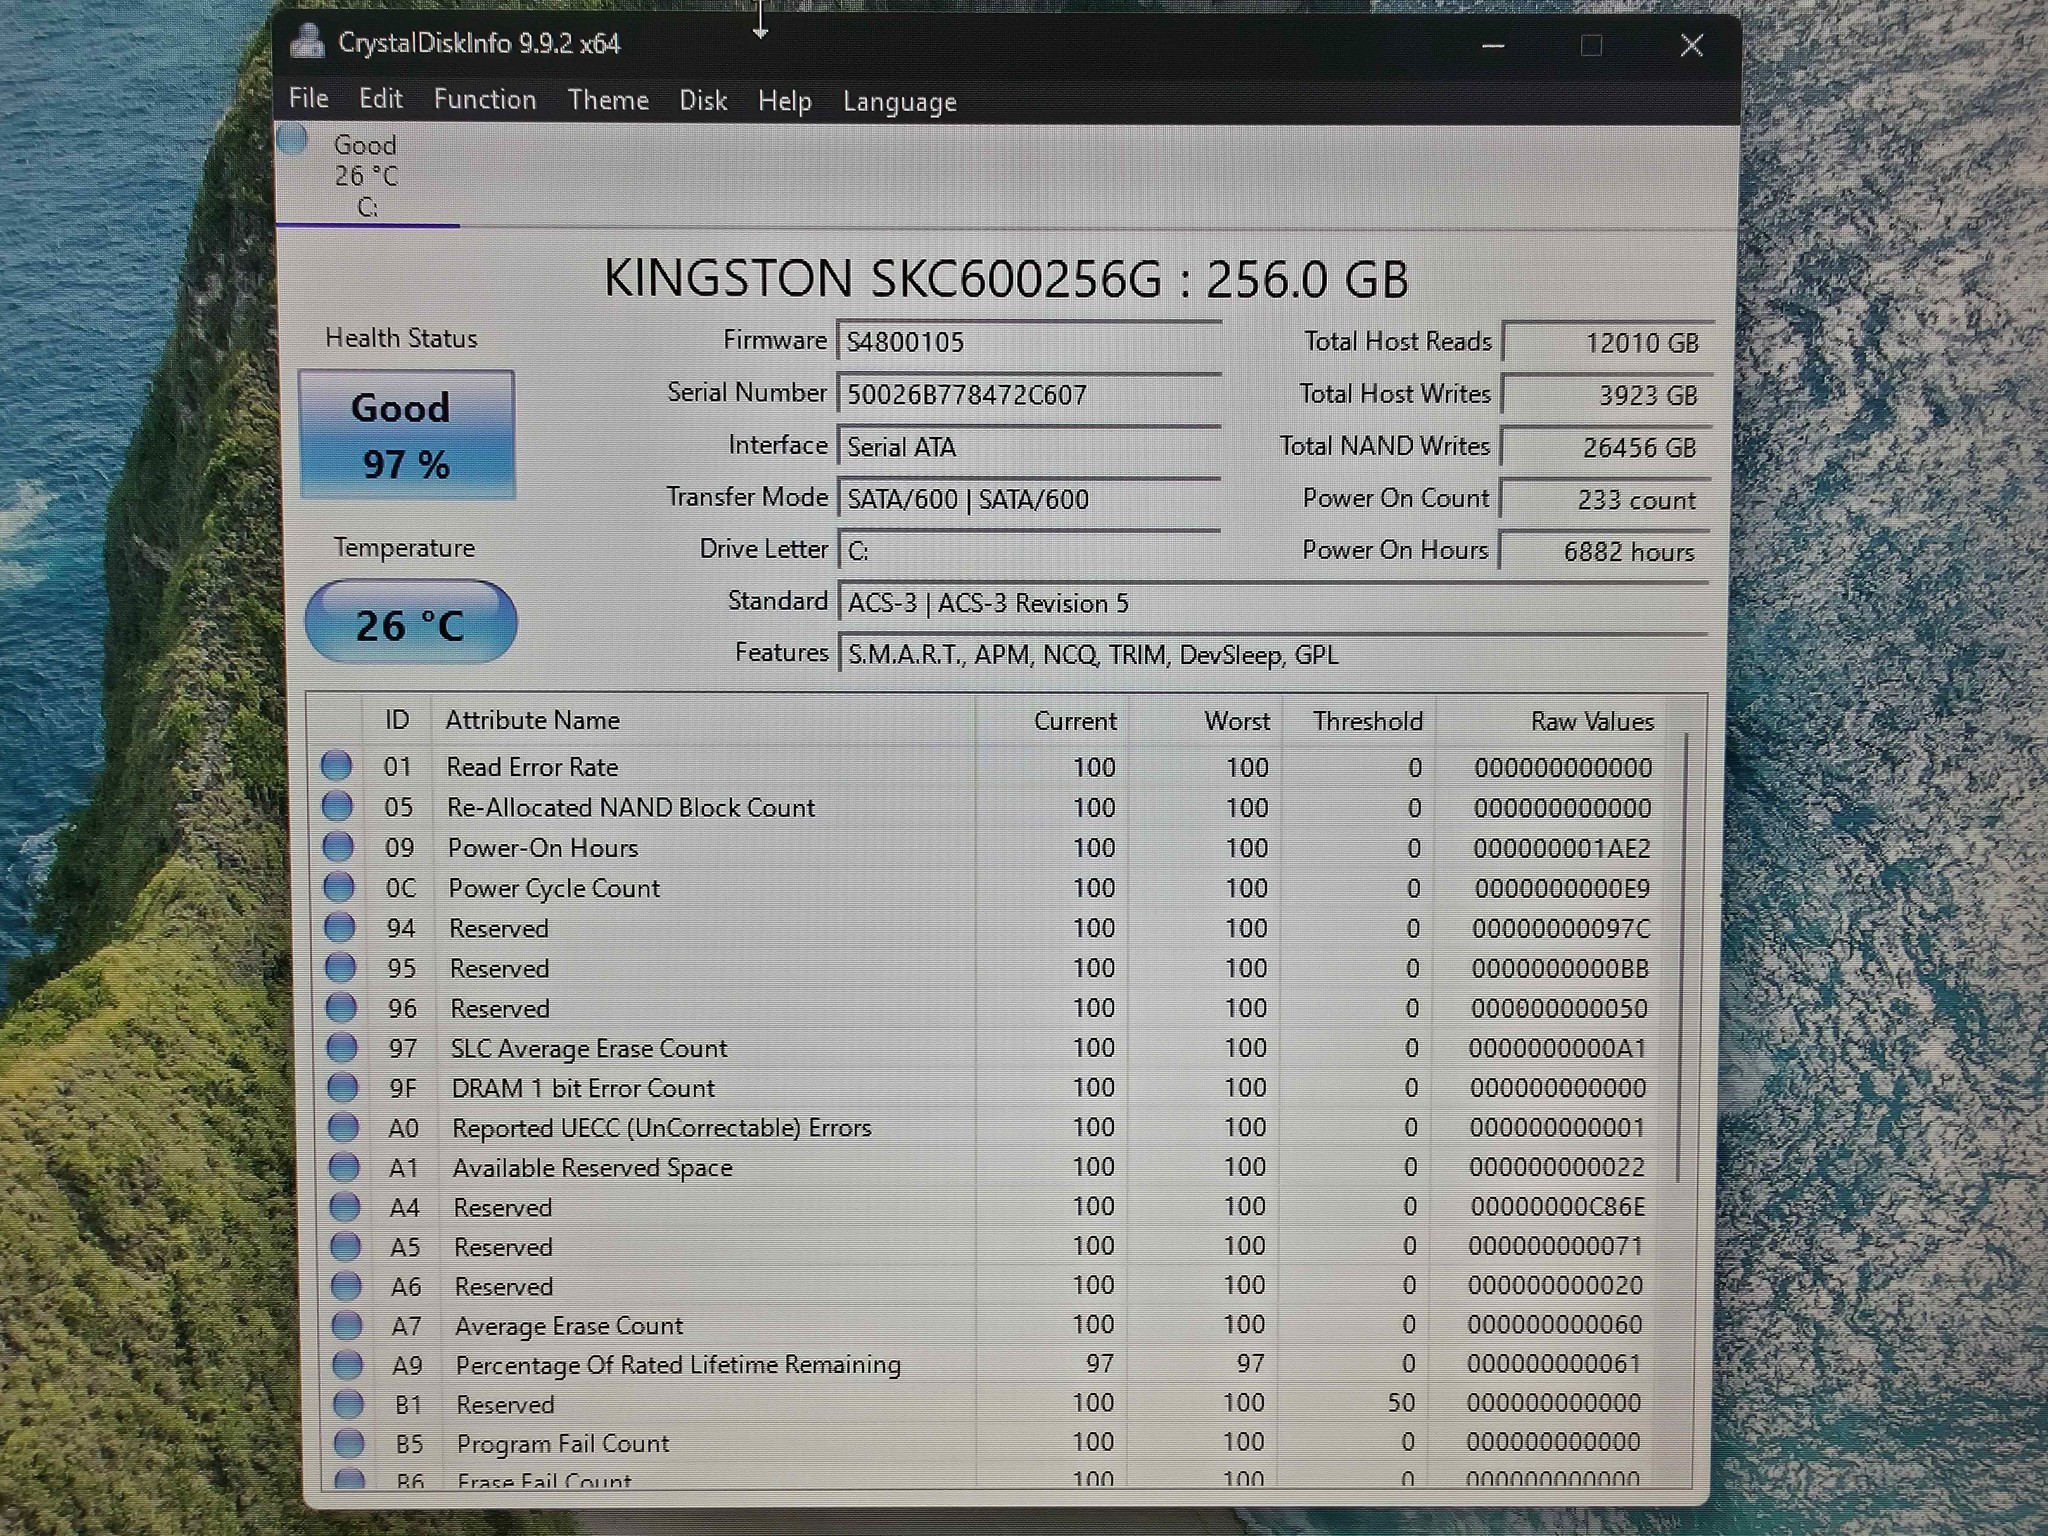Viewport: 2048px width, 1536px height.
Task: Click the Standard field ACS-3 Revision 5
Action: click(1273, 603)
